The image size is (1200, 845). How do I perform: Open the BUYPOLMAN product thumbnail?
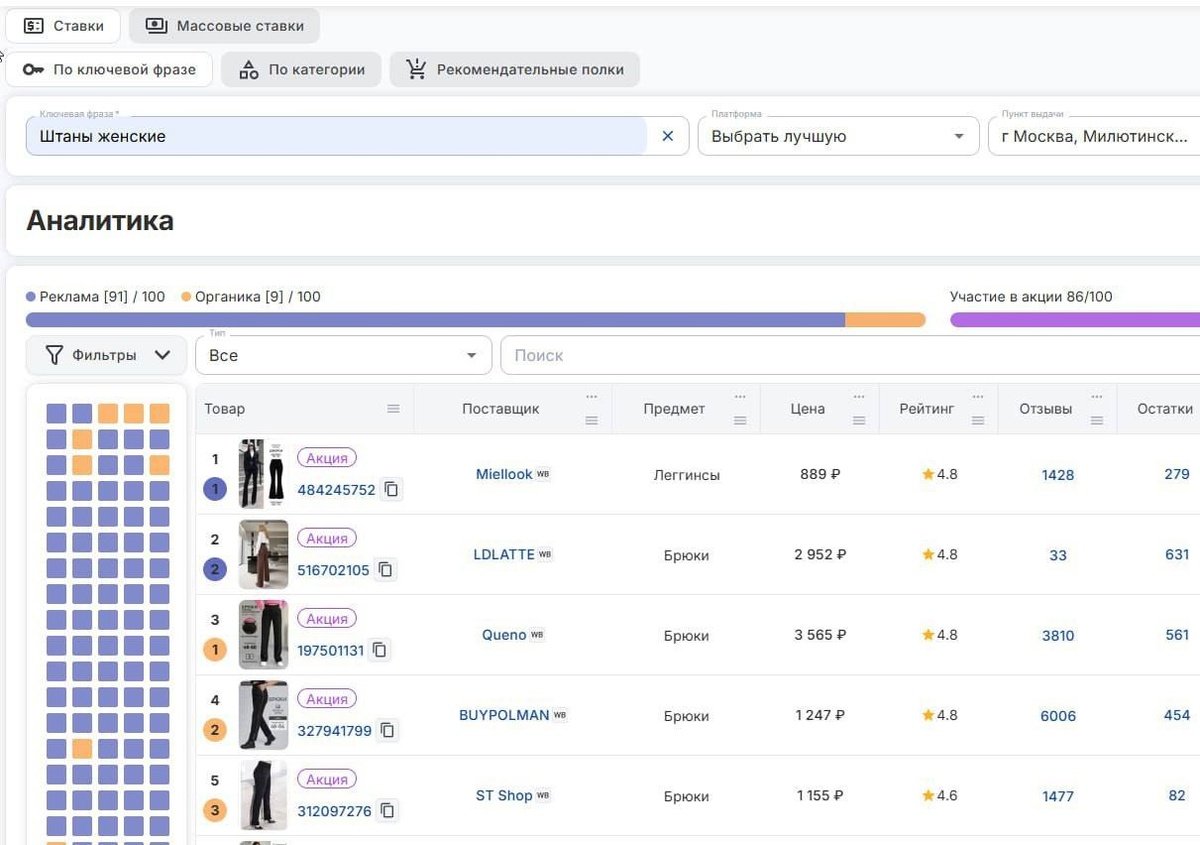pyautogui.click(x=263, y=715)
